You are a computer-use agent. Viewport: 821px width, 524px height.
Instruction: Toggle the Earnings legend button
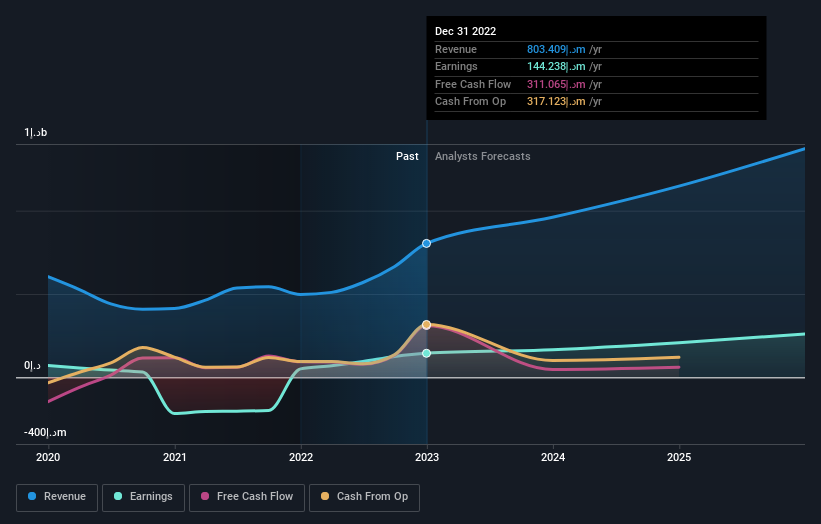[143, 497]
